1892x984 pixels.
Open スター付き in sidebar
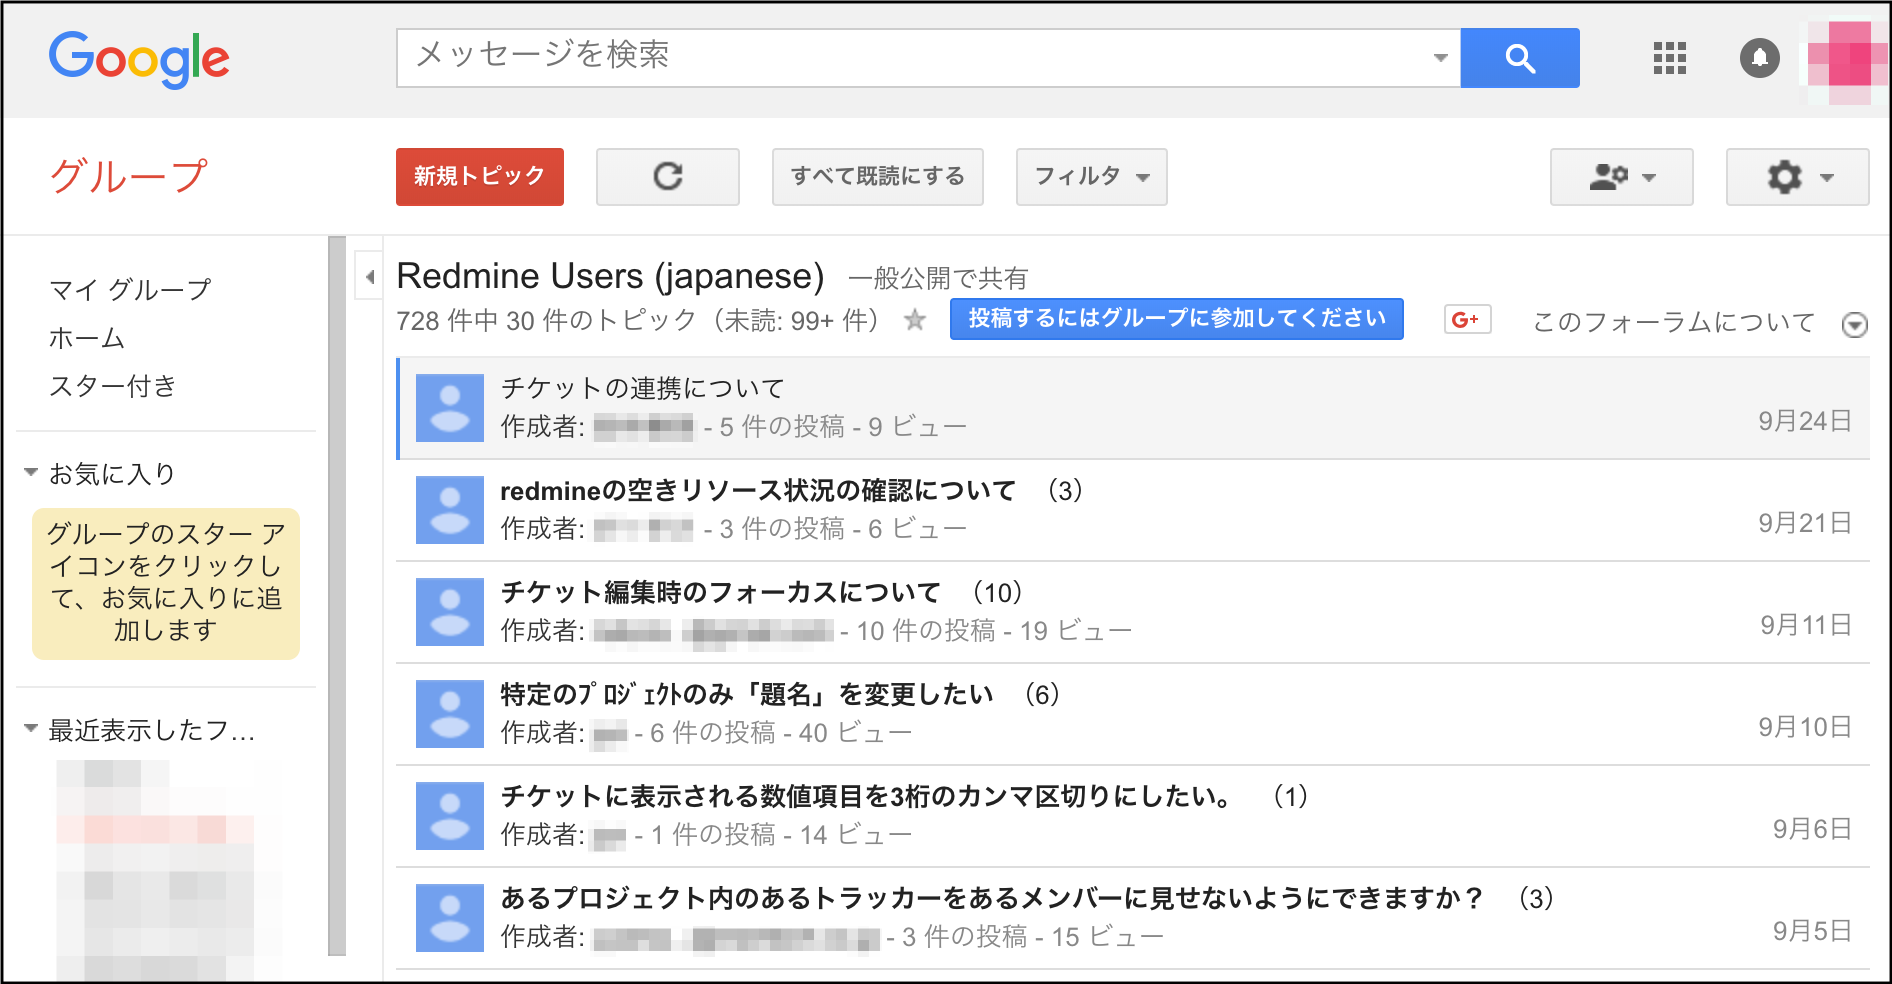113,386
